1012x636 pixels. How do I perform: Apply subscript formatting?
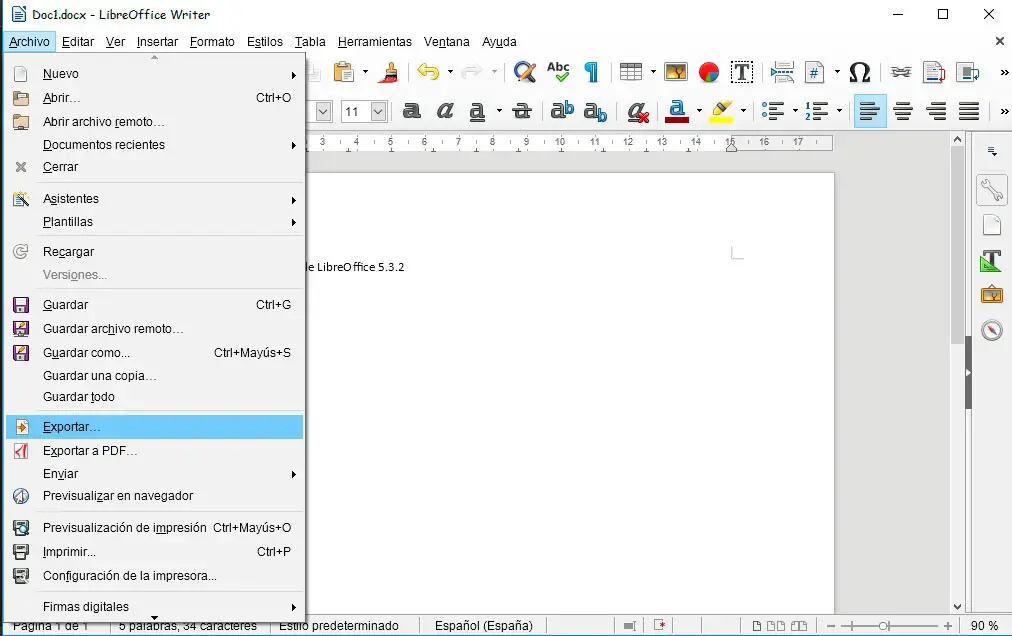pos(595,112)
